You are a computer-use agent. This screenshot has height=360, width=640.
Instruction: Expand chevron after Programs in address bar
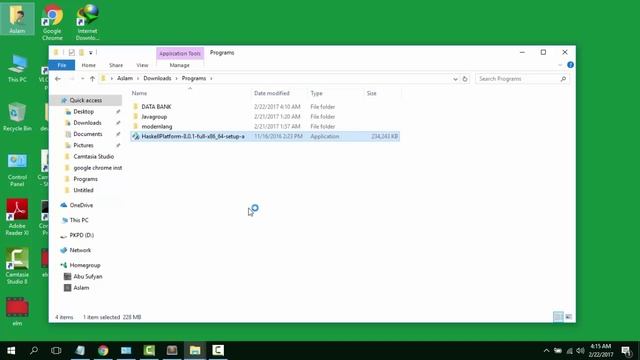pos(211,78)
